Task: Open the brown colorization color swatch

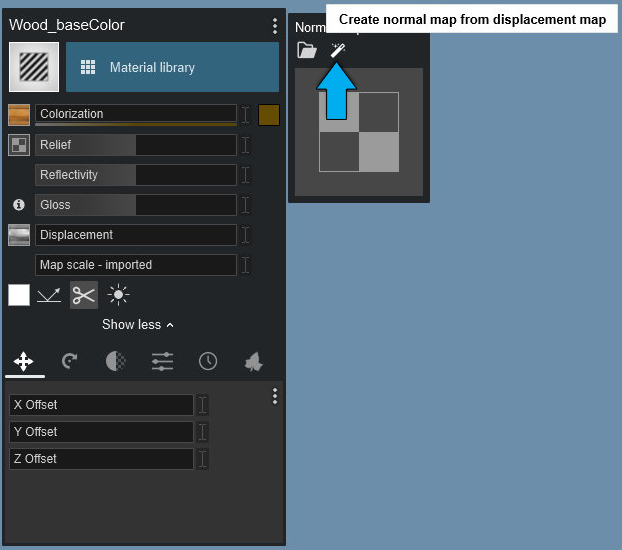Action: 269,115
